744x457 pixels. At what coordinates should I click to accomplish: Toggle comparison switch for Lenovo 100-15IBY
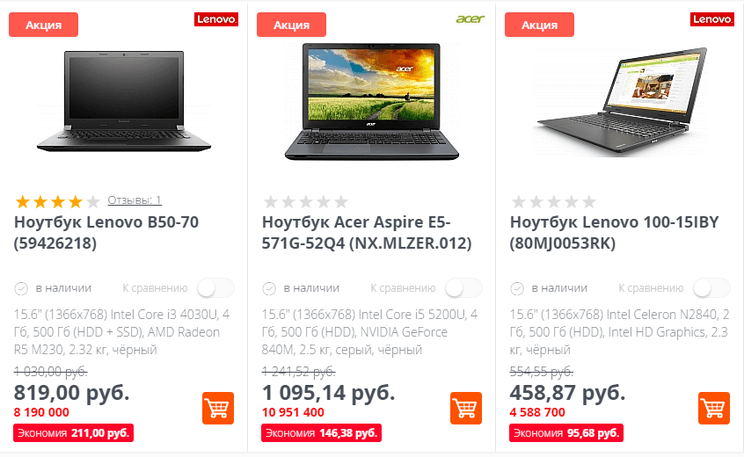click(712, 288)
